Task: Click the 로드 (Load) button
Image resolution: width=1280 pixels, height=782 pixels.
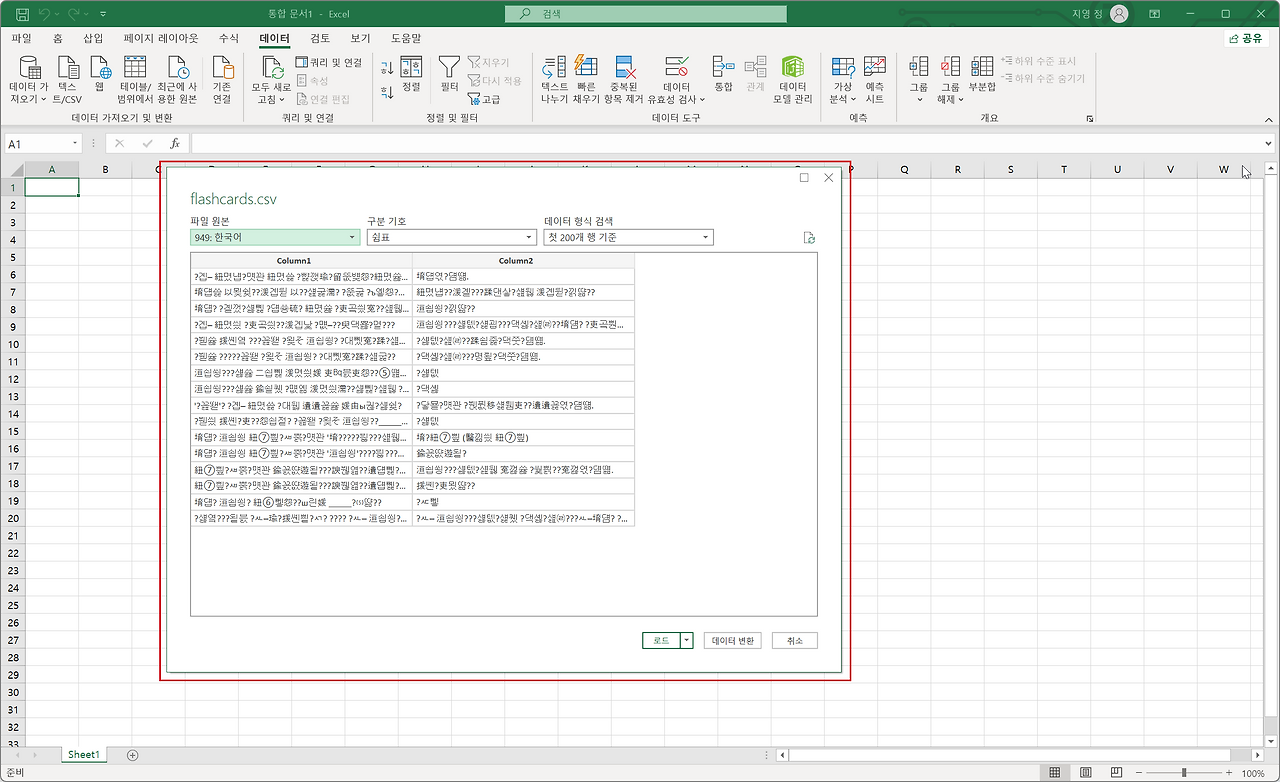Action: pyautogui.click(x=661, y=641)
